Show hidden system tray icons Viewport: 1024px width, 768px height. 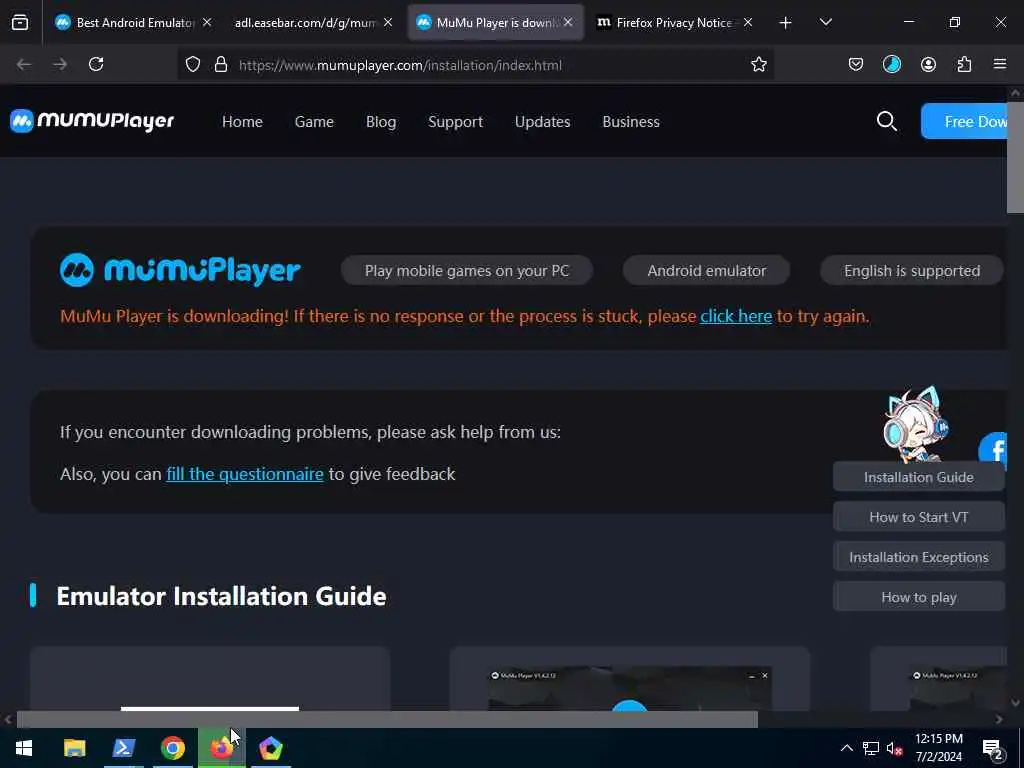(x=846, y=748)
